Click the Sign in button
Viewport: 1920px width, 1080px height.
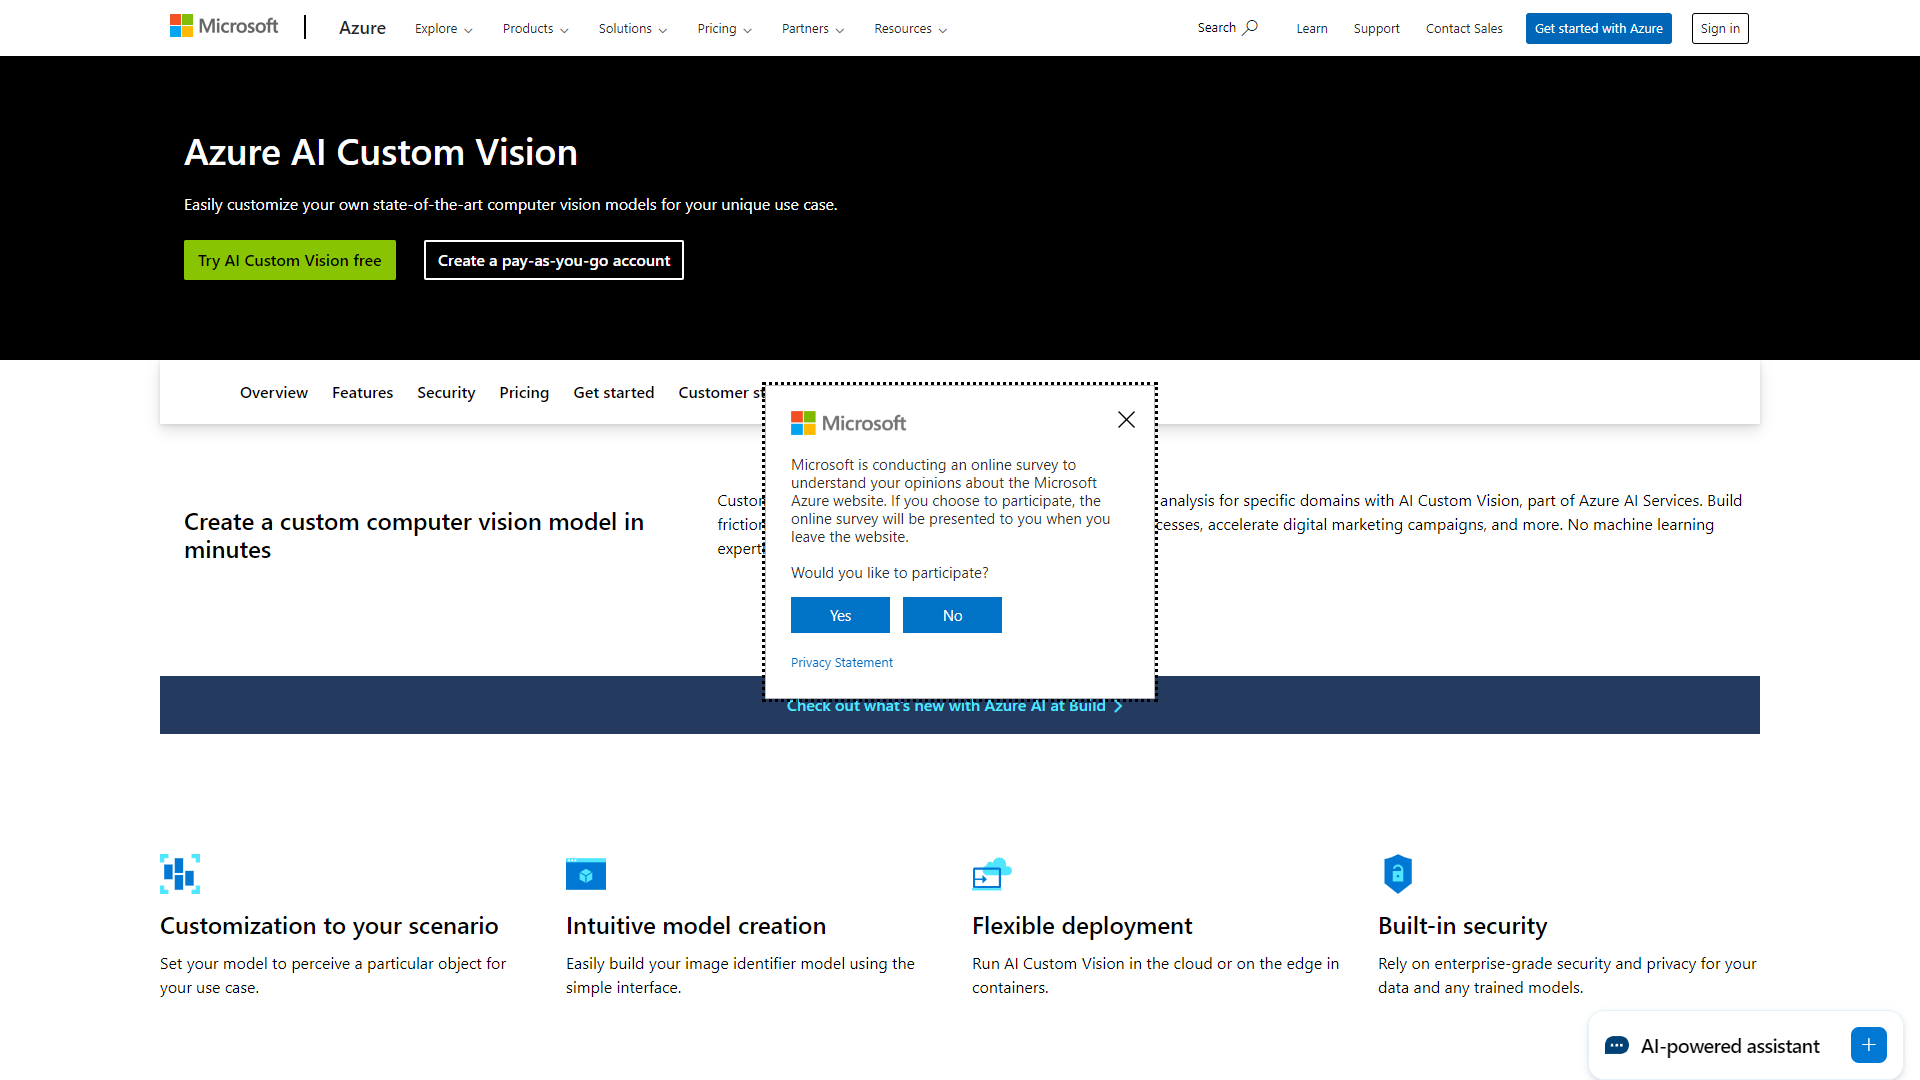(1720, 28)
